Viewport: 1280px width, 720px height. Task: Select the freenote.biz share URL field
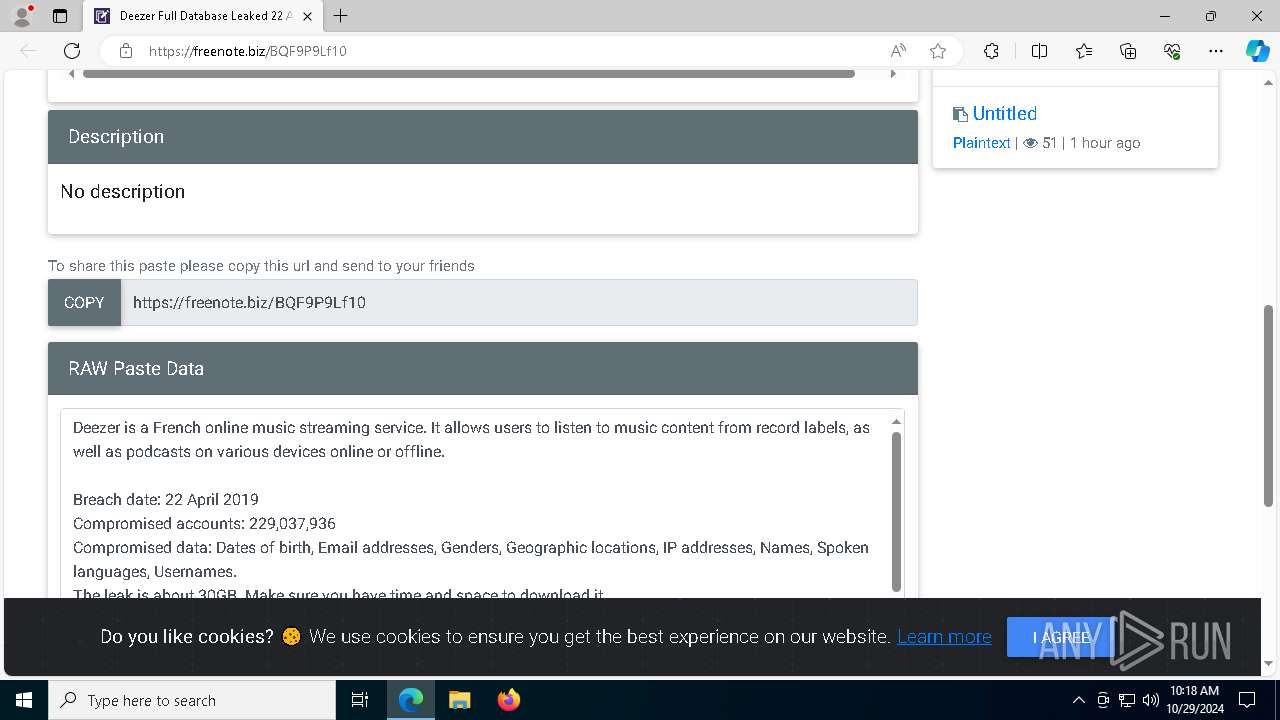[x=519, y=302]
